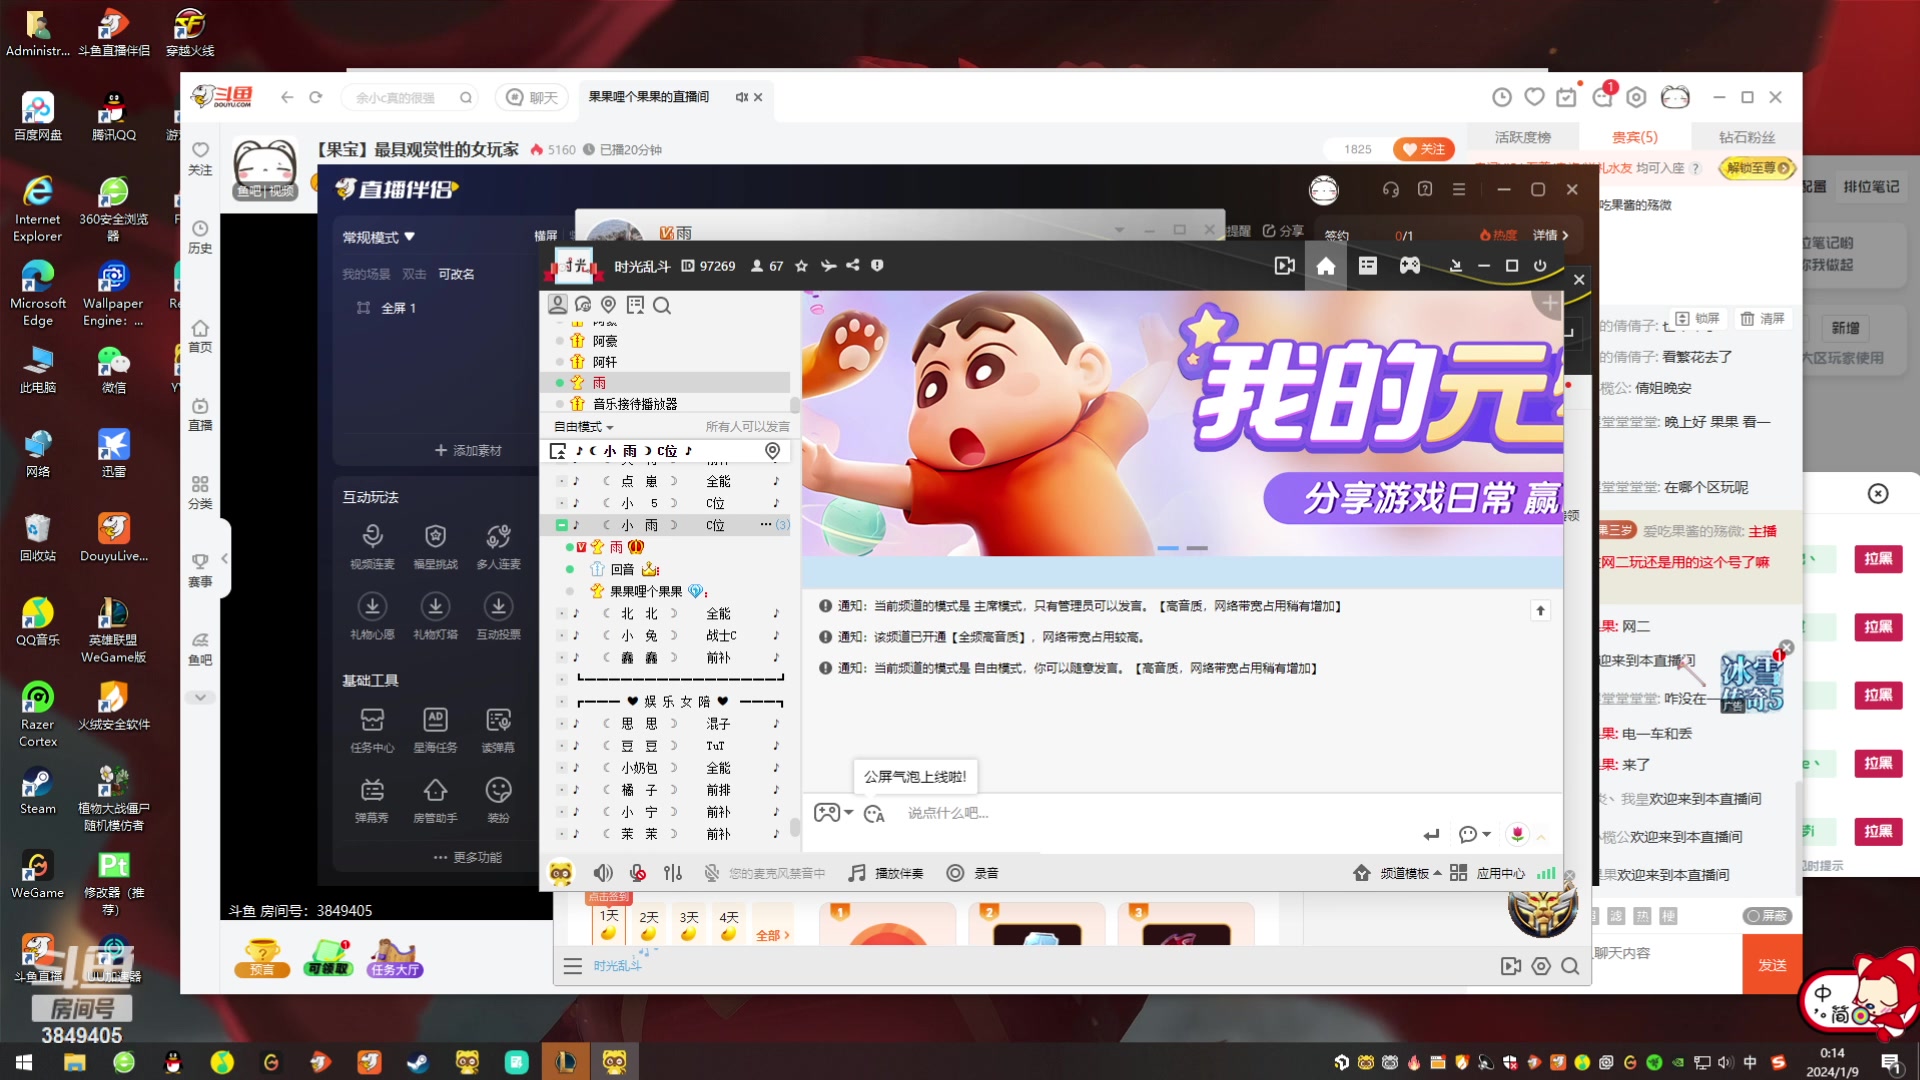Toggle the microphone mute icon in YY bar
Image resolution: width=1920 pixels, height=1080 pixels.
(x=638, y=873)
